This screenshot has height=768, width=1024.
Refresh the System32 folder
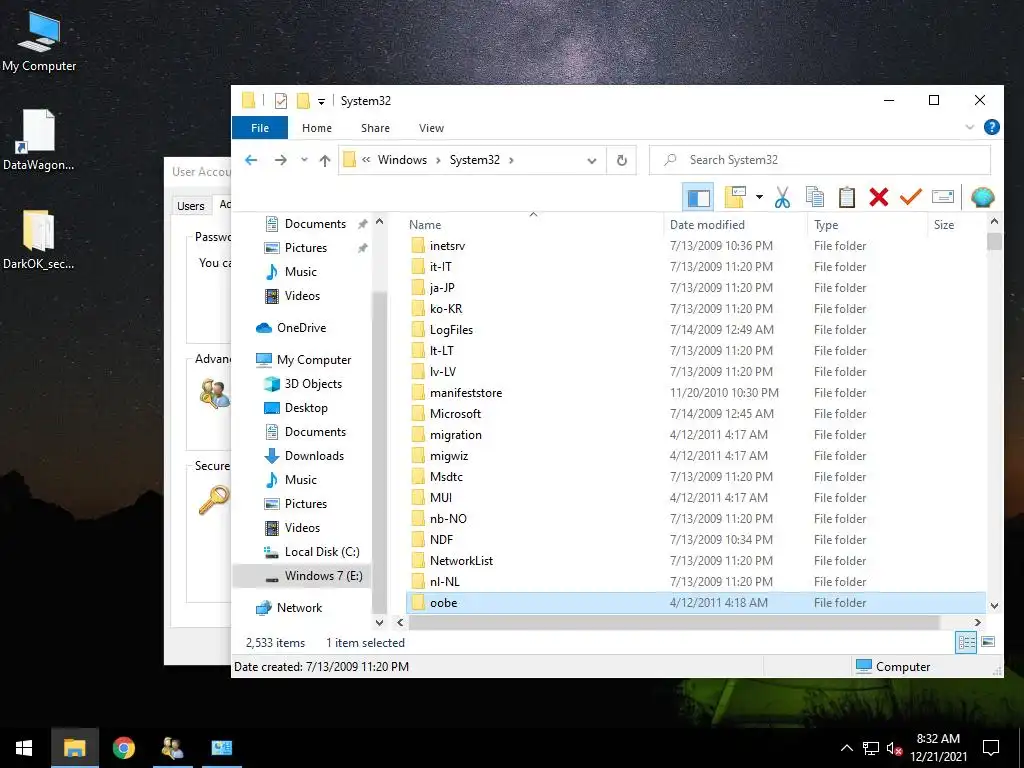pyautogui.click(x=622, y=161)
